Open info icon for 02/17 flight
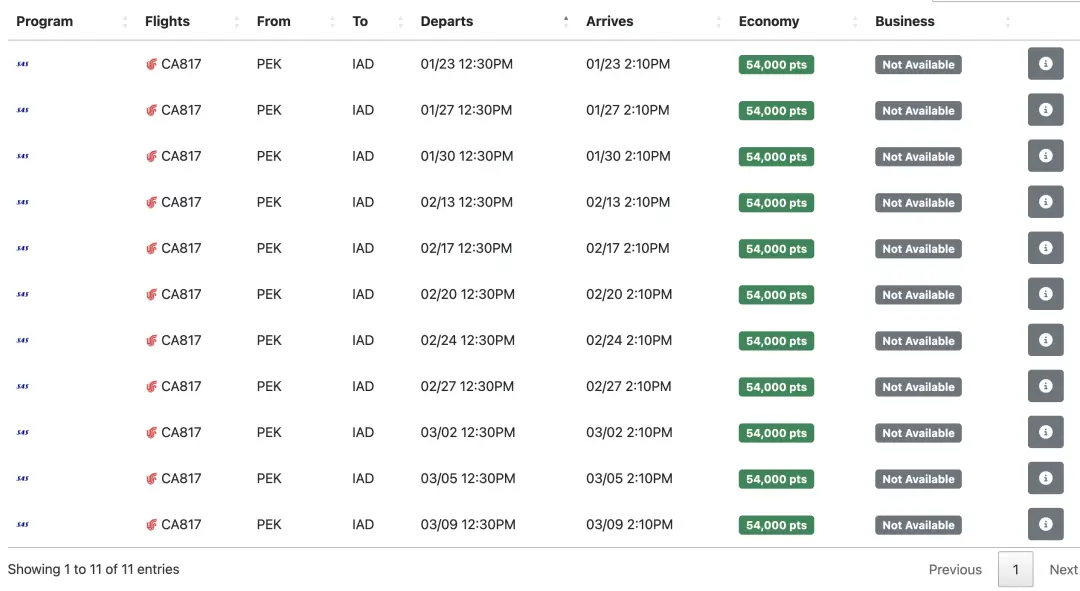 tap(1046, 248)
